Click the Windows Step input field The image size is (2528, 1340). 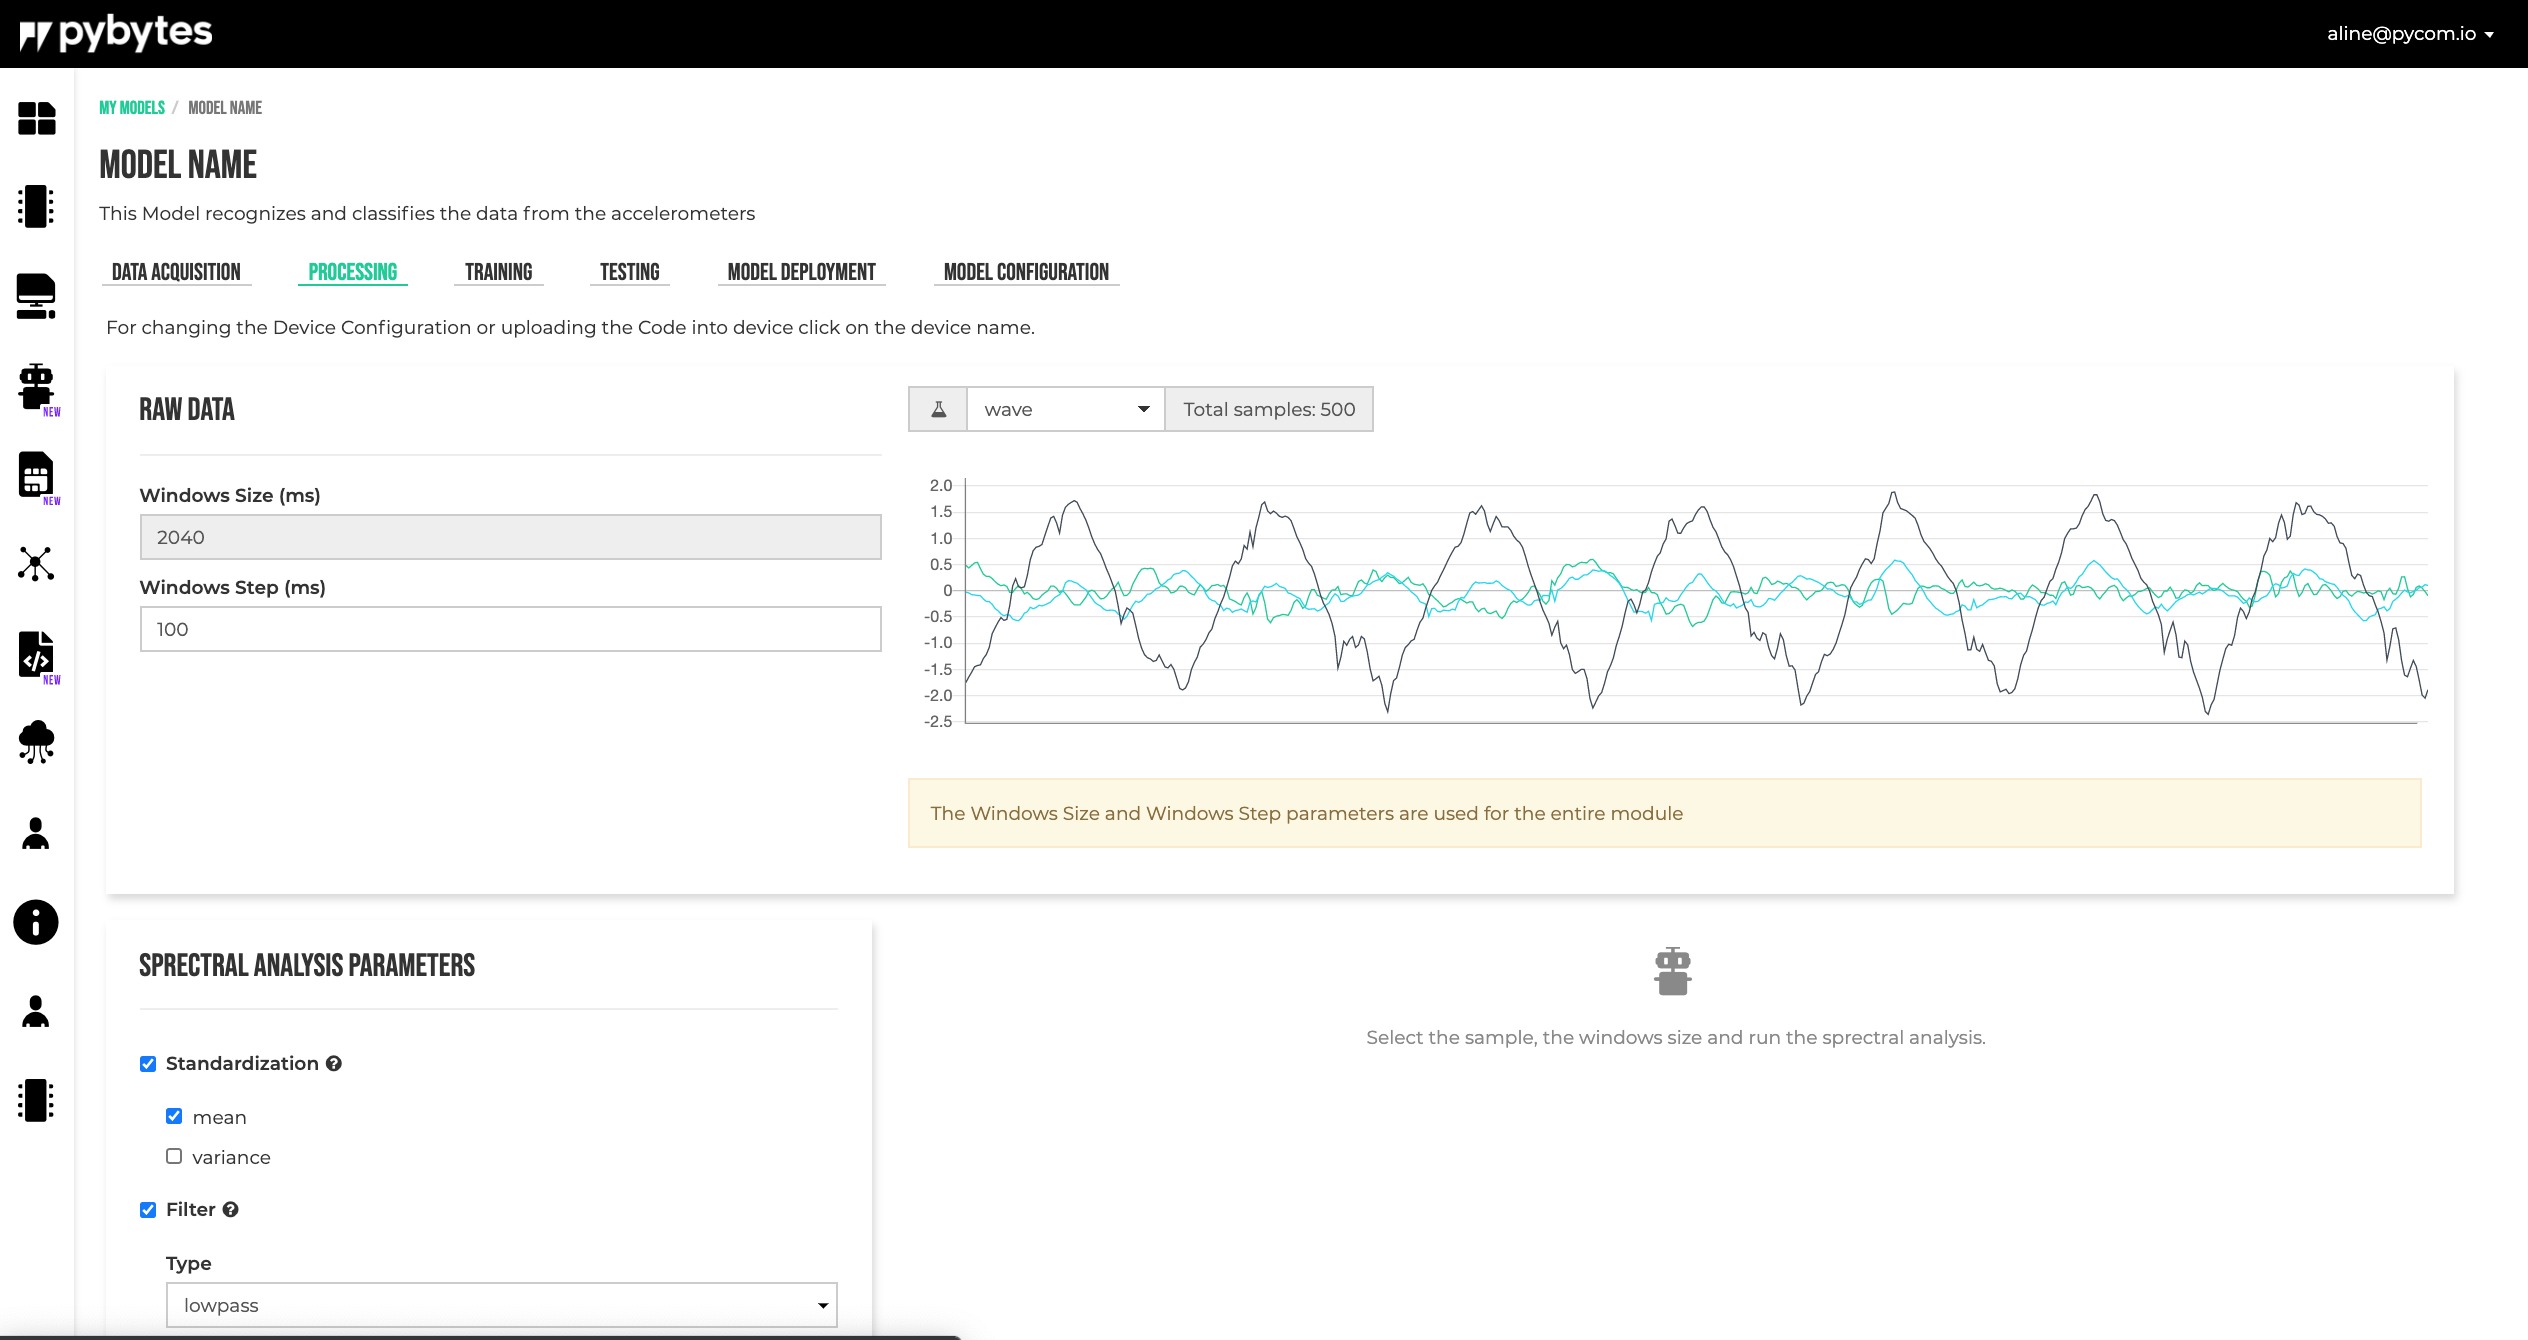click(510, 629)
